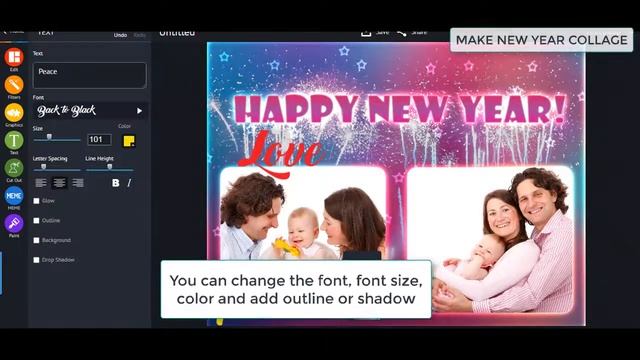Align text right
Screen dimensions: 640x360
[x=78, y=183]
